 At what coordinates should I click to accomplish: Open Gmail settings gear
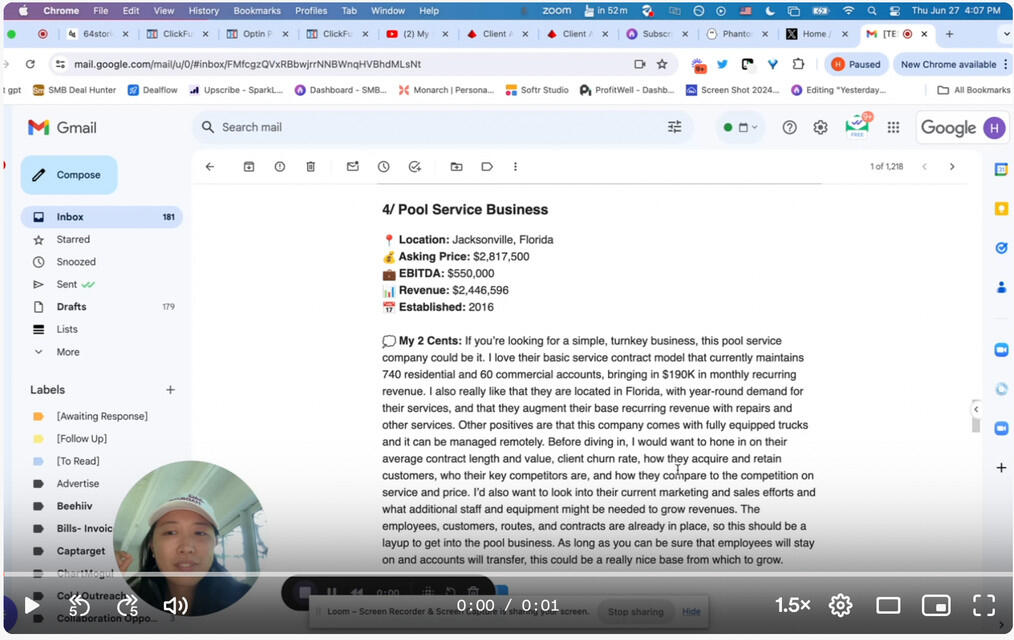point(820,127)
